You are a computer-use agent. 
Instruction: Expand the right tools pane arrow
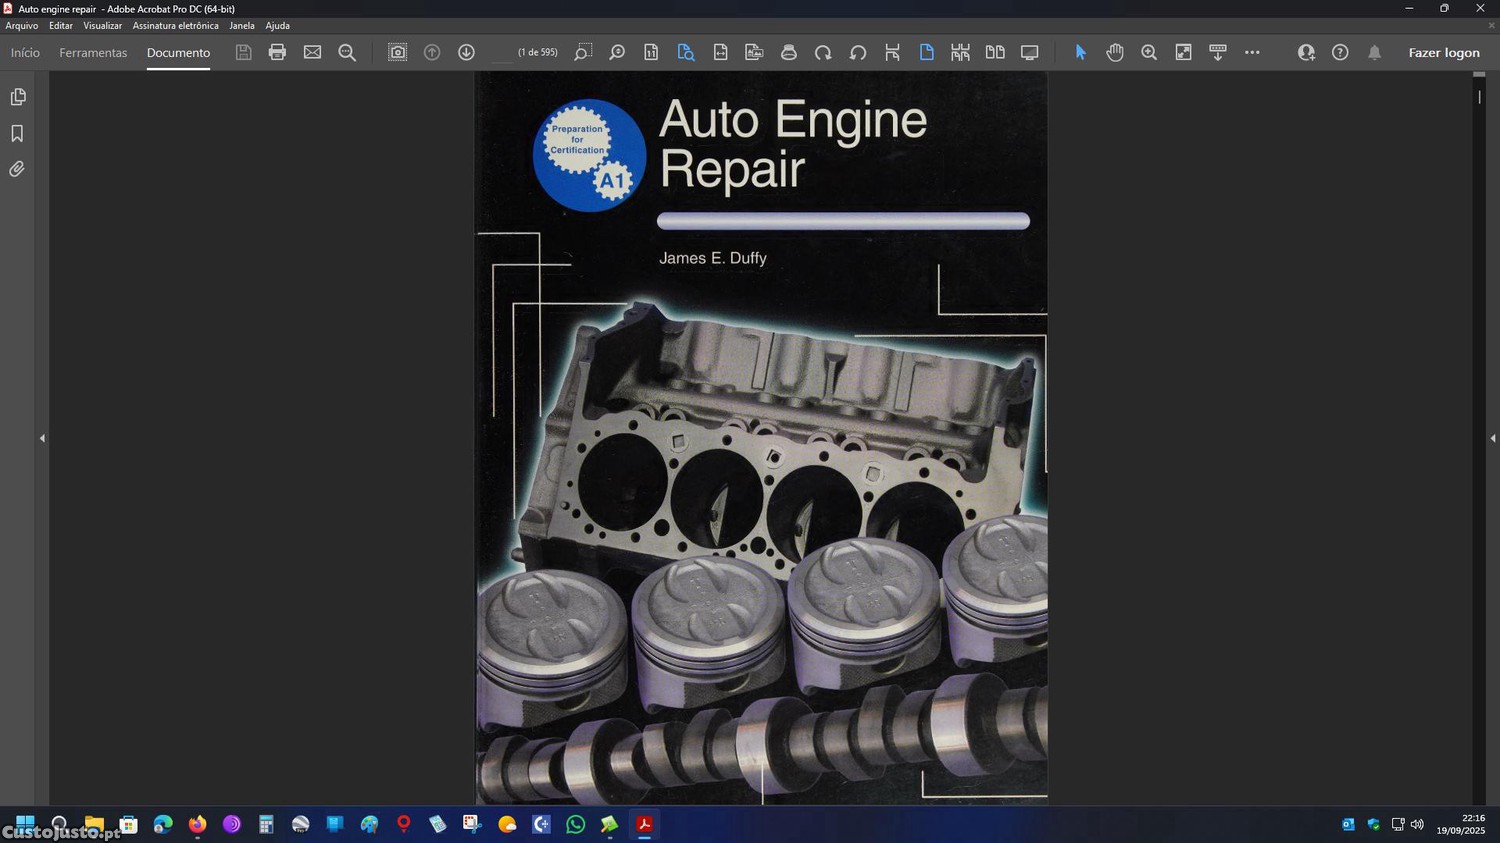click(1492, 438)
